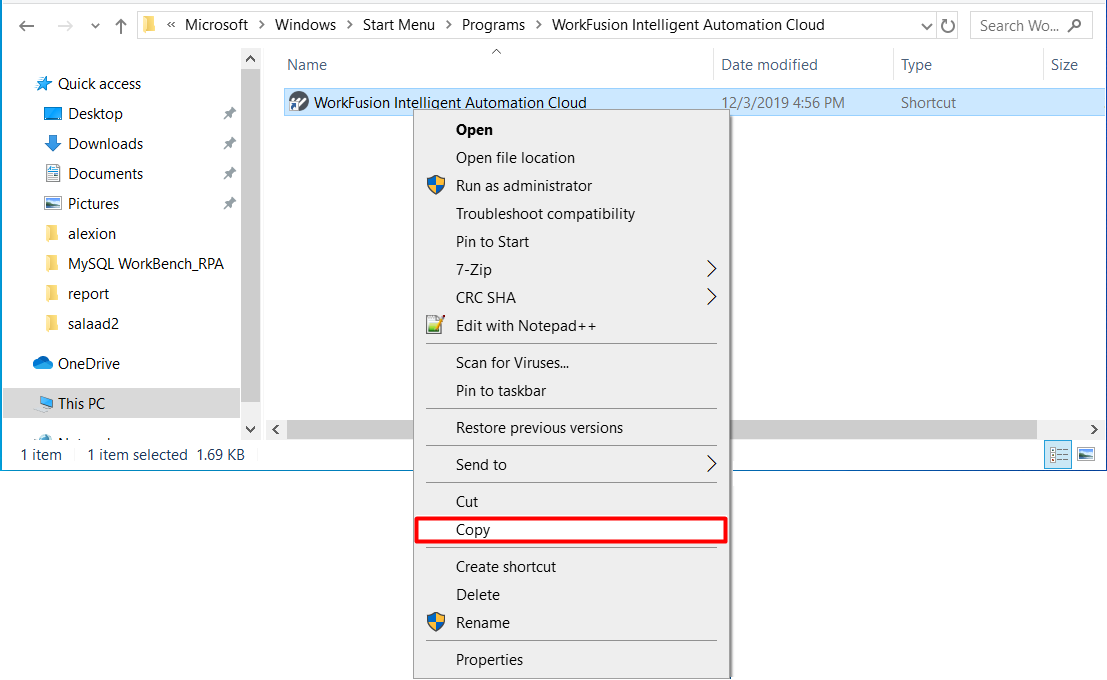Viewport: 1107px width, 680px height.
Task: Click the pin icon beside Downloads
Action: pos(229,143)
